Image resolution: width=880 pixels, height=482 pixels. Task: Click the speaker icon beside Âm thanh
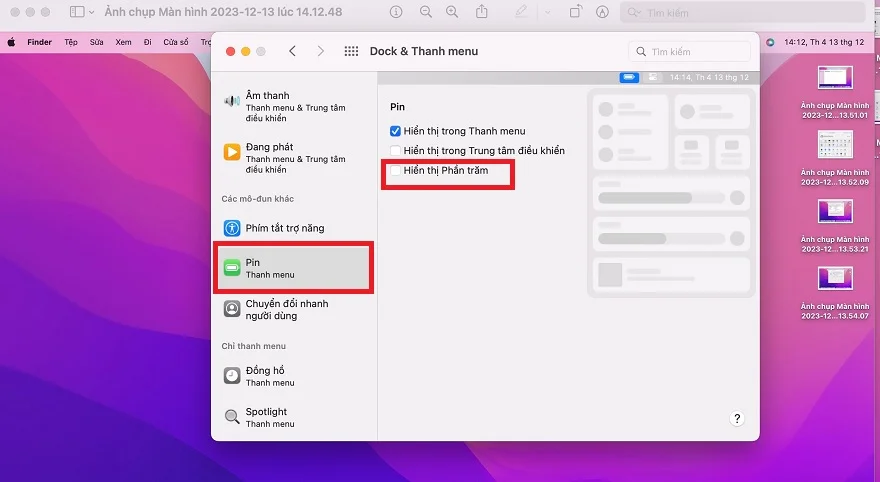pyautogui.click(x=232, y=102)
